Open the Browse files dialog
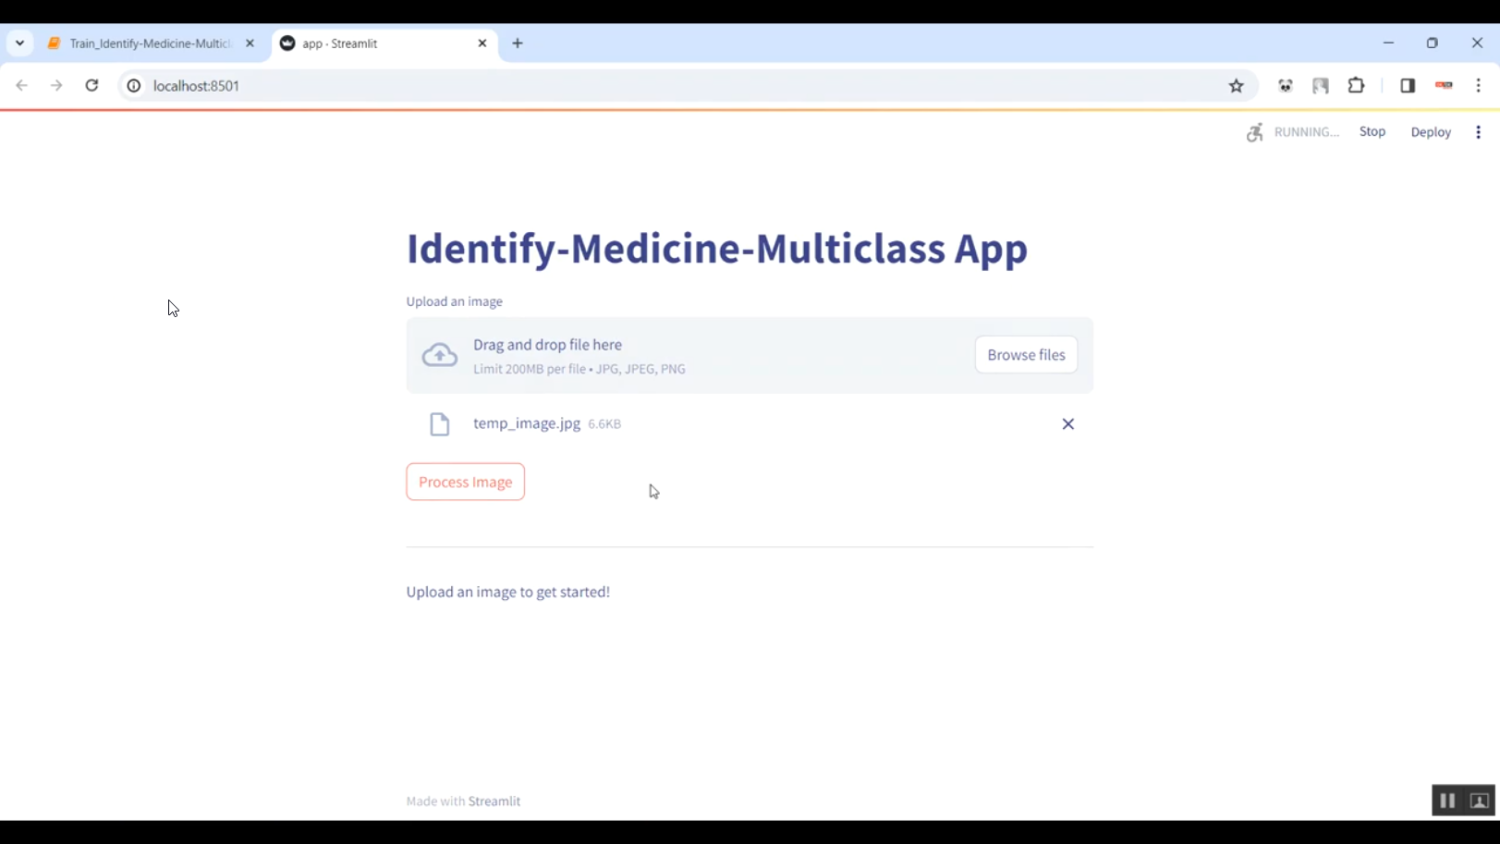The width and height of the screenshot is (1500, 844). click(x=1026, y=355)
